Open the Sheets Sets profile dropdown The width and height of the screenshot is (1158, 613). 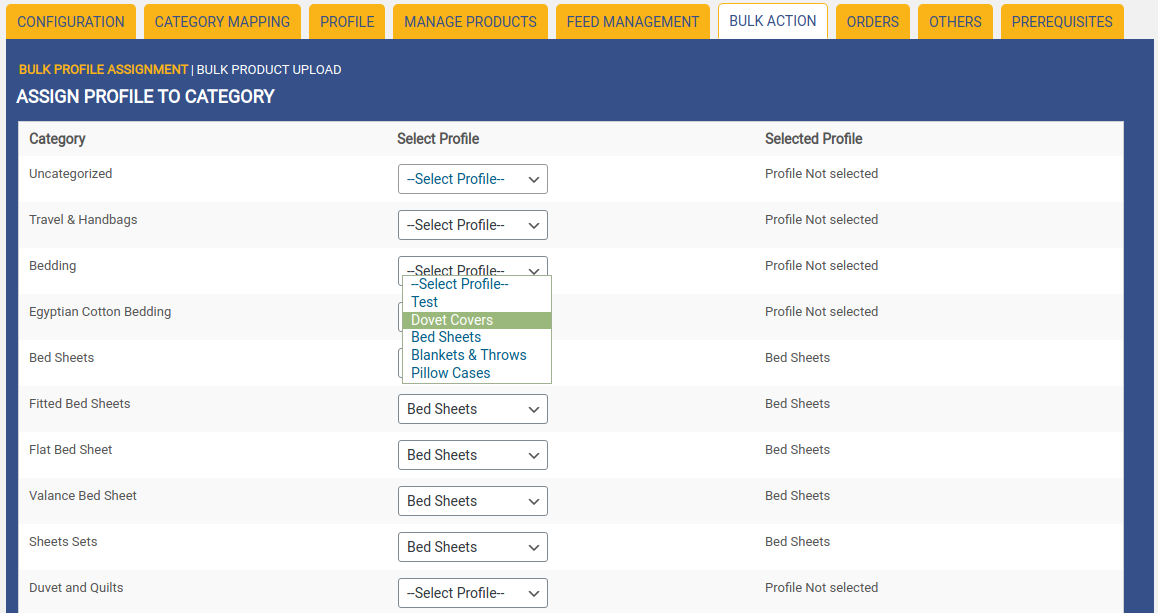472,547
